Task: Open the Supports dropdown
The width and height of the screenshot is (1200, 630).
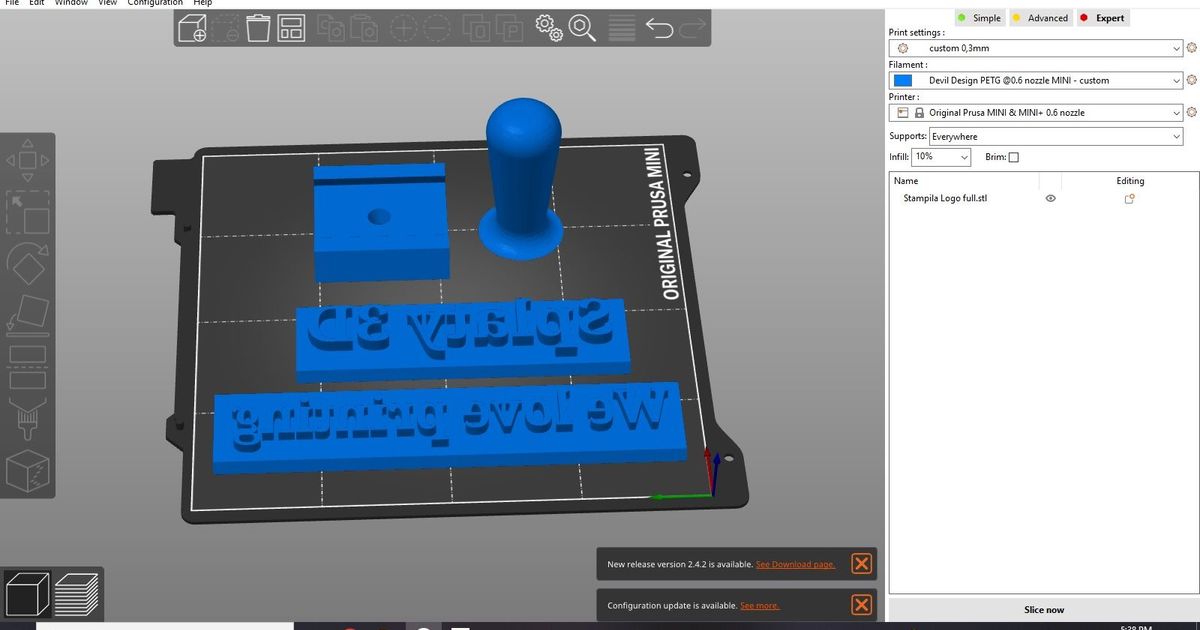Action: (x=1057, y=136)
